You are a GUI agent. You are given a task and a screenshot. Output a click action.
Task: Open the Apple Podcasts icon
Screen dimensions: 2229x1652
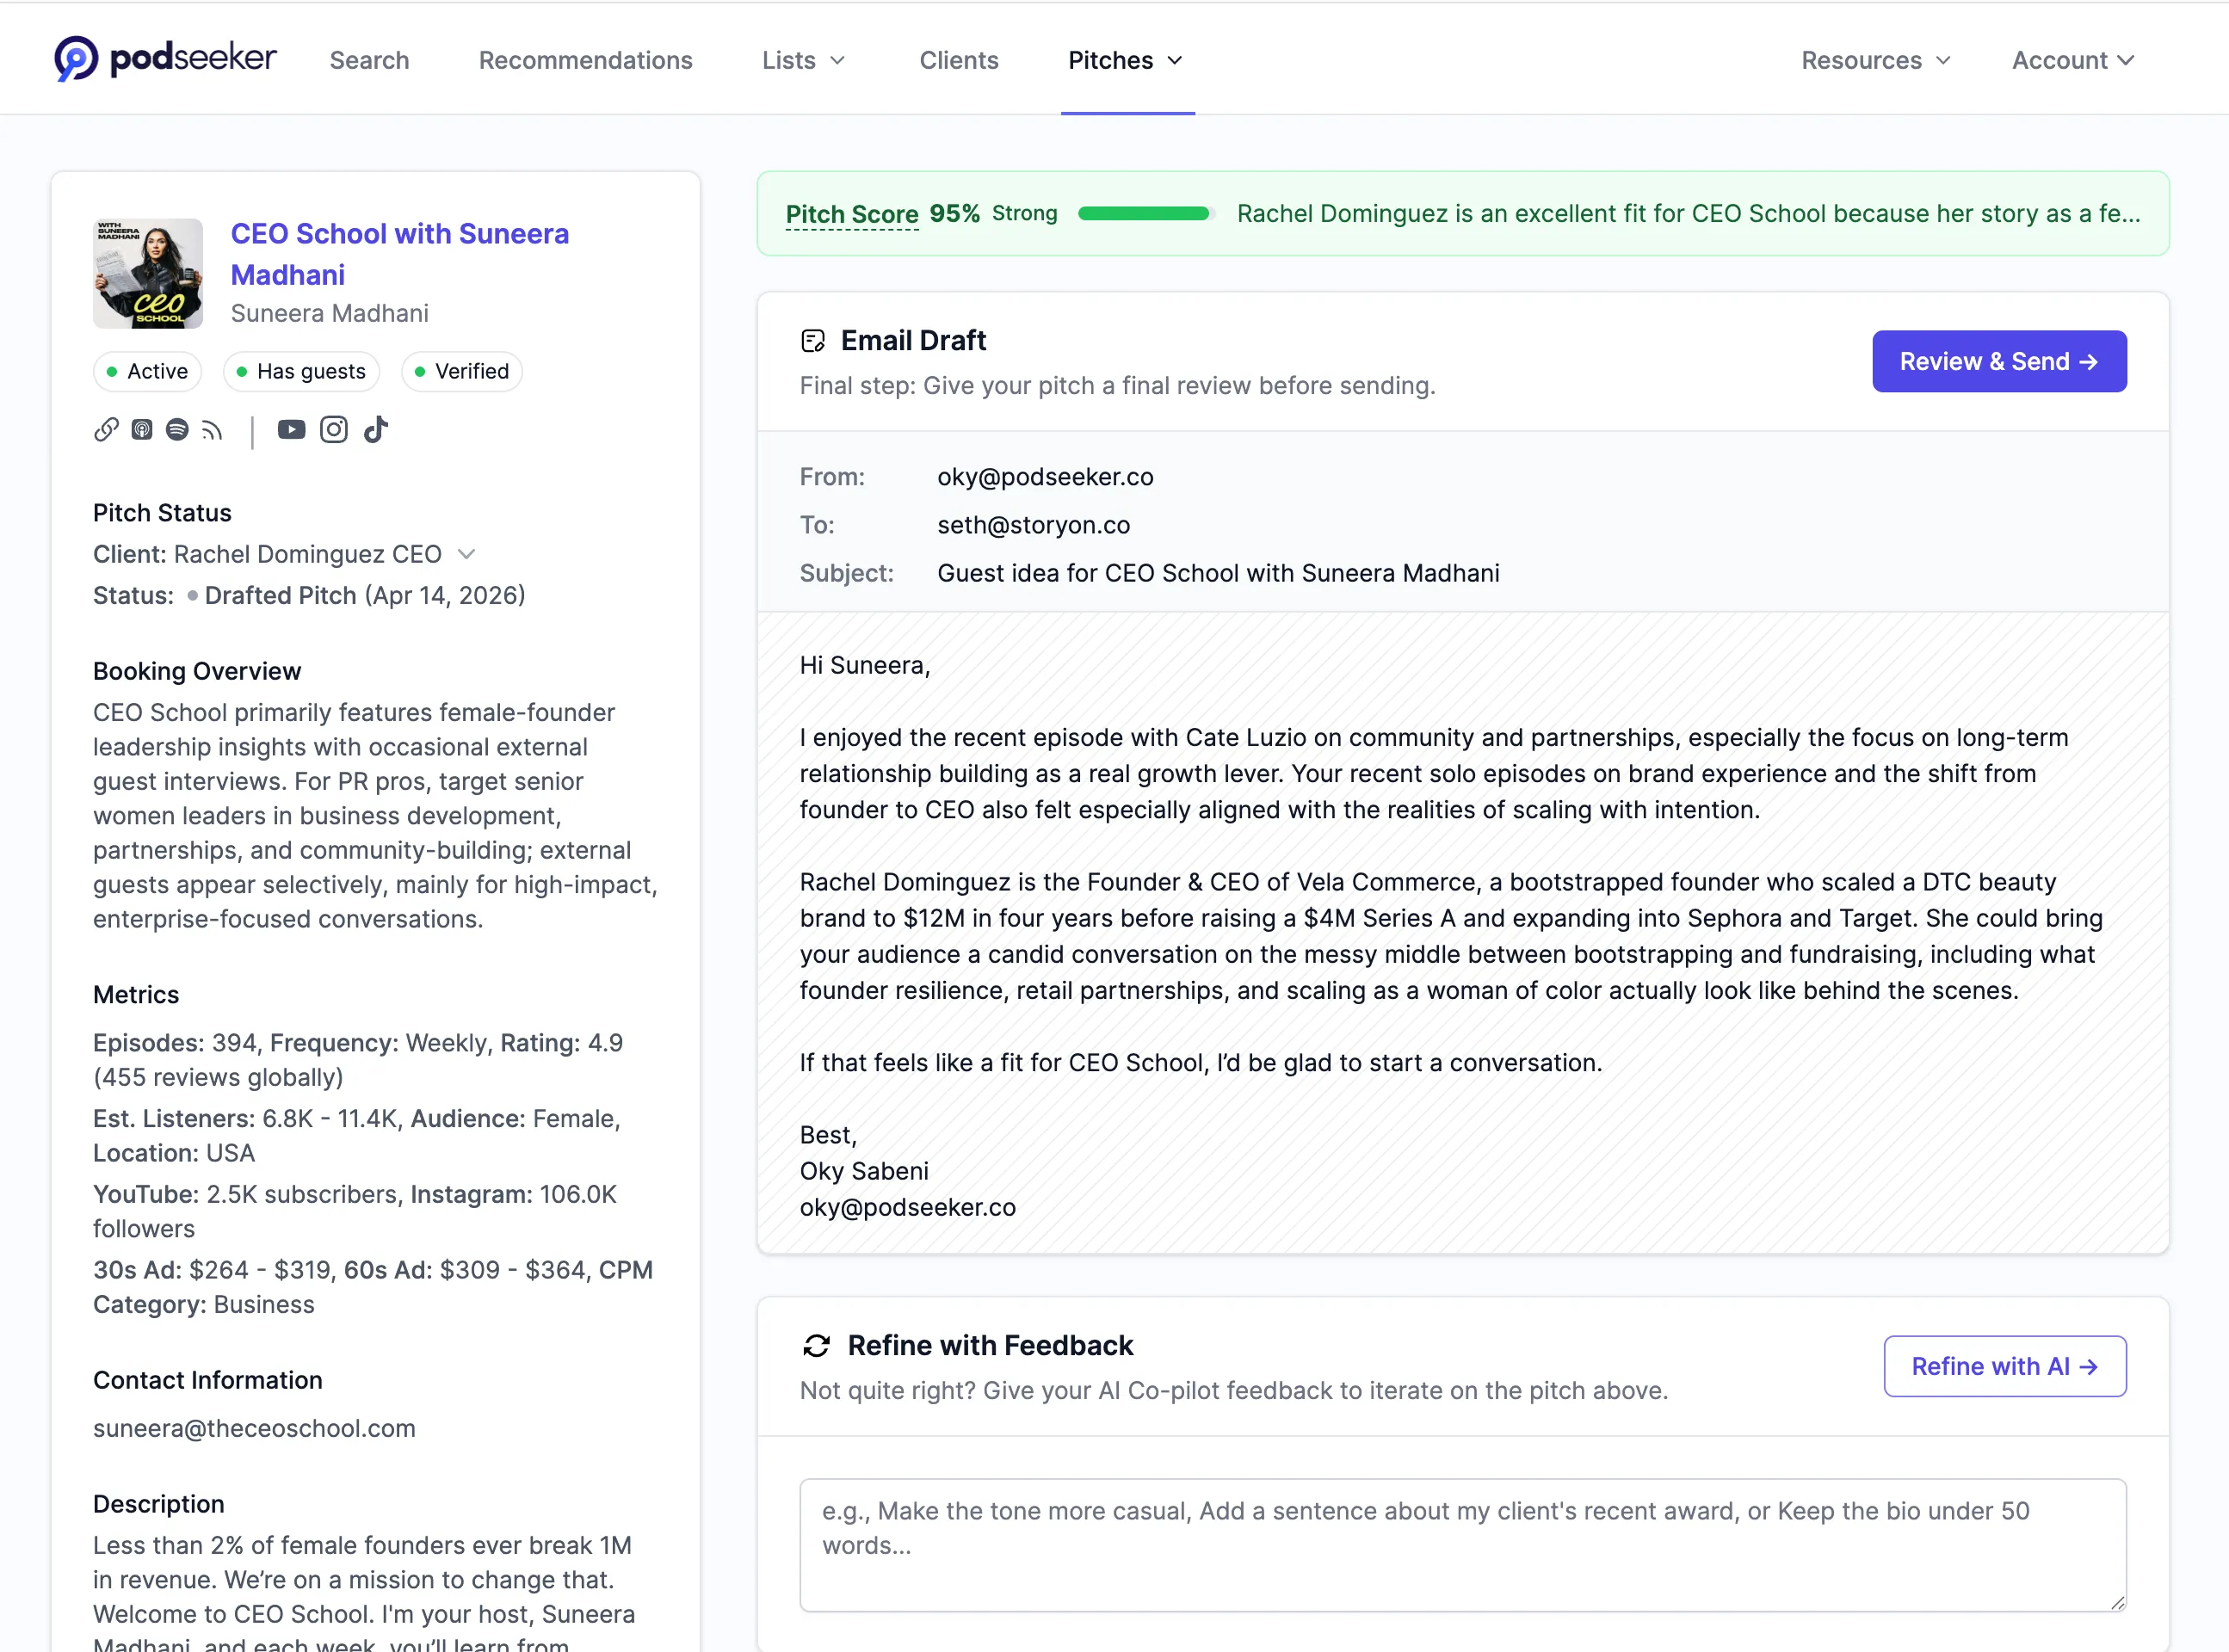(x=142, y=430)
